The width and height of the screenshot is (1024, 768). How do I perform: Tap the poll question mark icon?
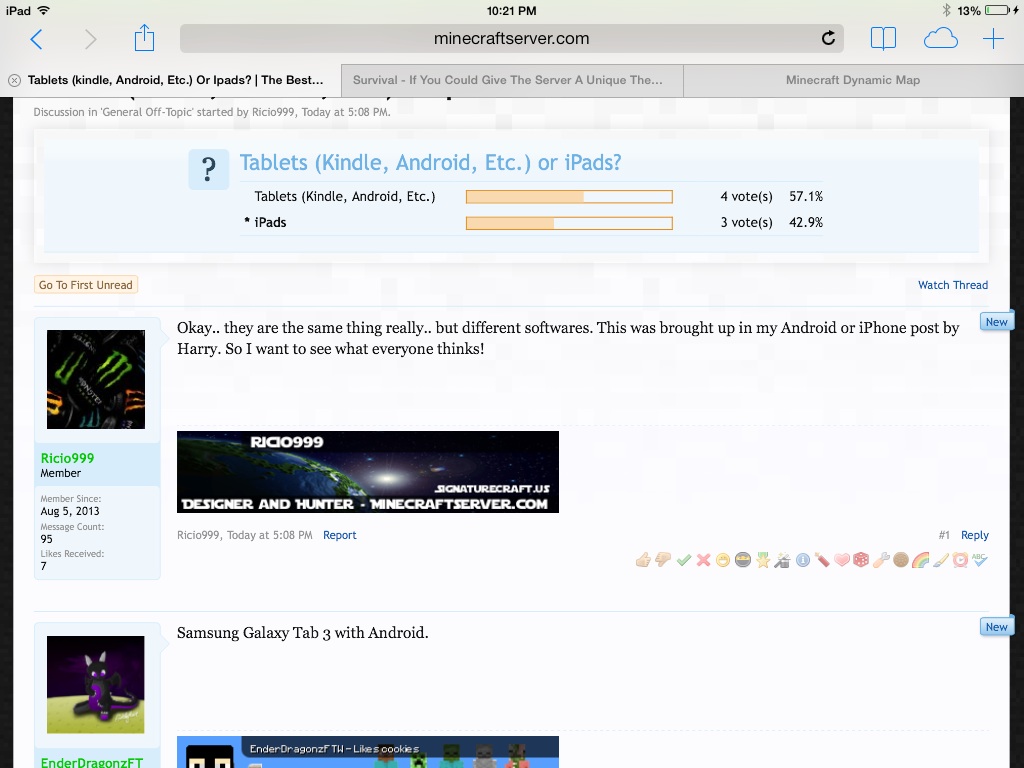[x=208, y=169]
